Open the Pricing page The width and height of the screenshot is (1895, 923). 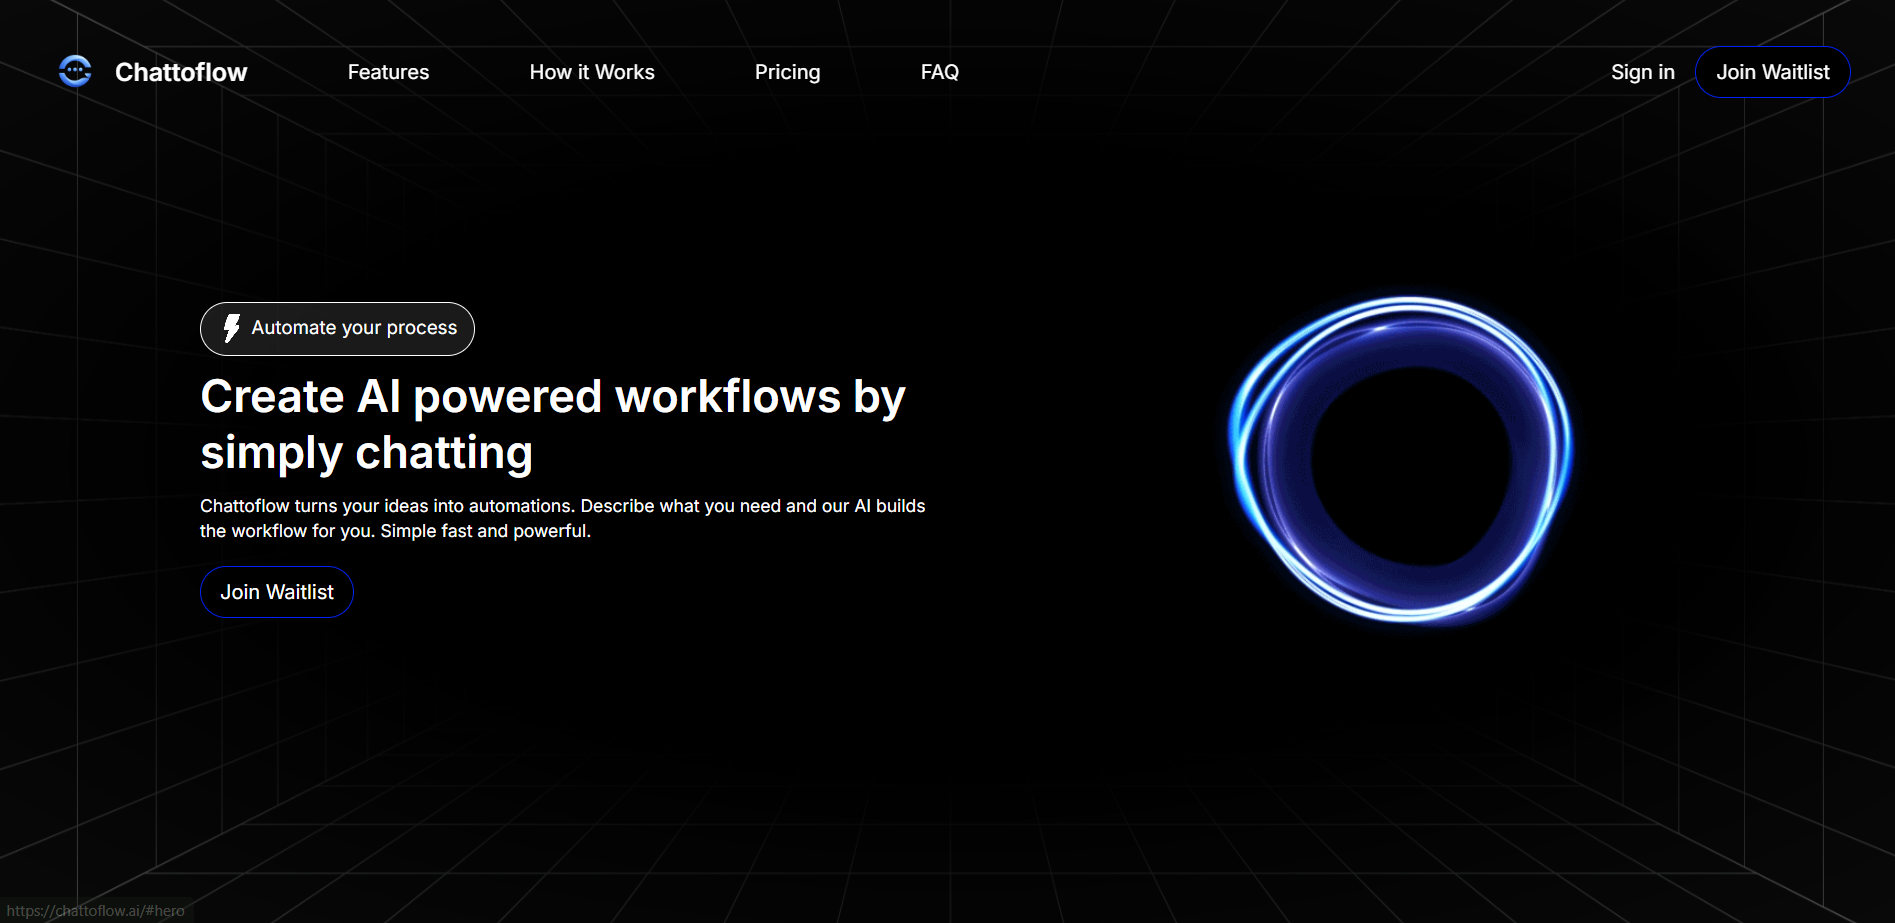tap(787, 71)
